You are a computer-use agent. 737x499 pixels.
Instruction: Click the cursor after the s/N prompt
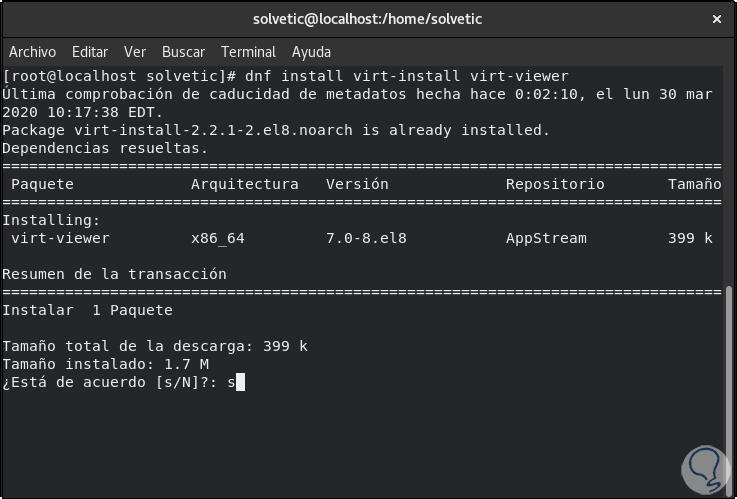coord(240,382)
